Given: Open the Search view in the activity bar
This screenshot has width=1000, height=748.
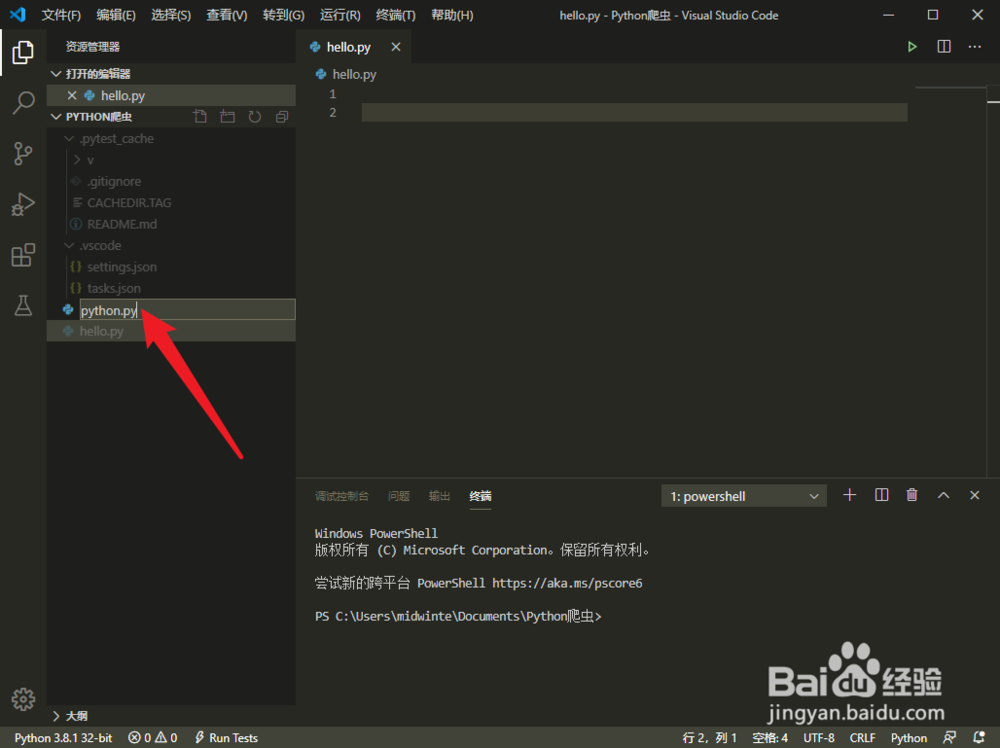Looking at the screenshot, I should coord(23,103).
